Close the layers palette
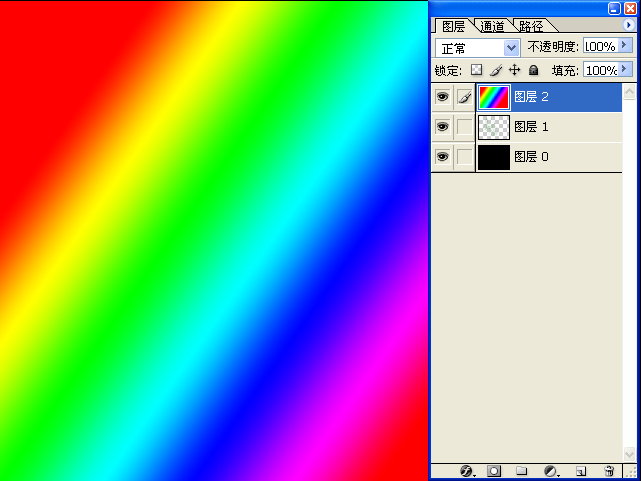Viewport: 641px width, 481px height. [x=630, y=8]
